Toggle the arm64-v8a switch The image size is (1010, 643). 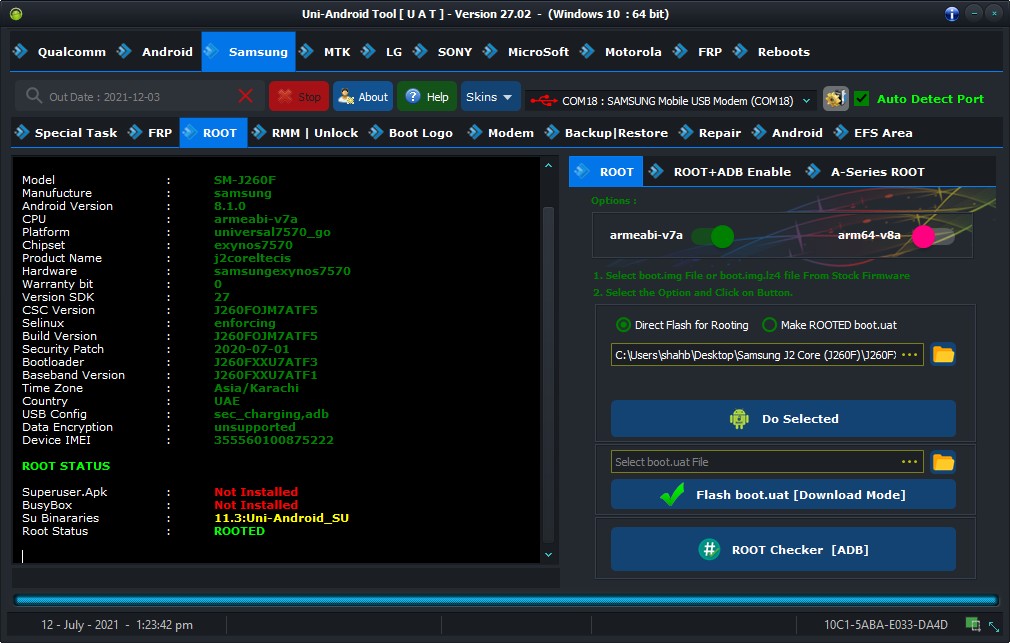[933, 236]
